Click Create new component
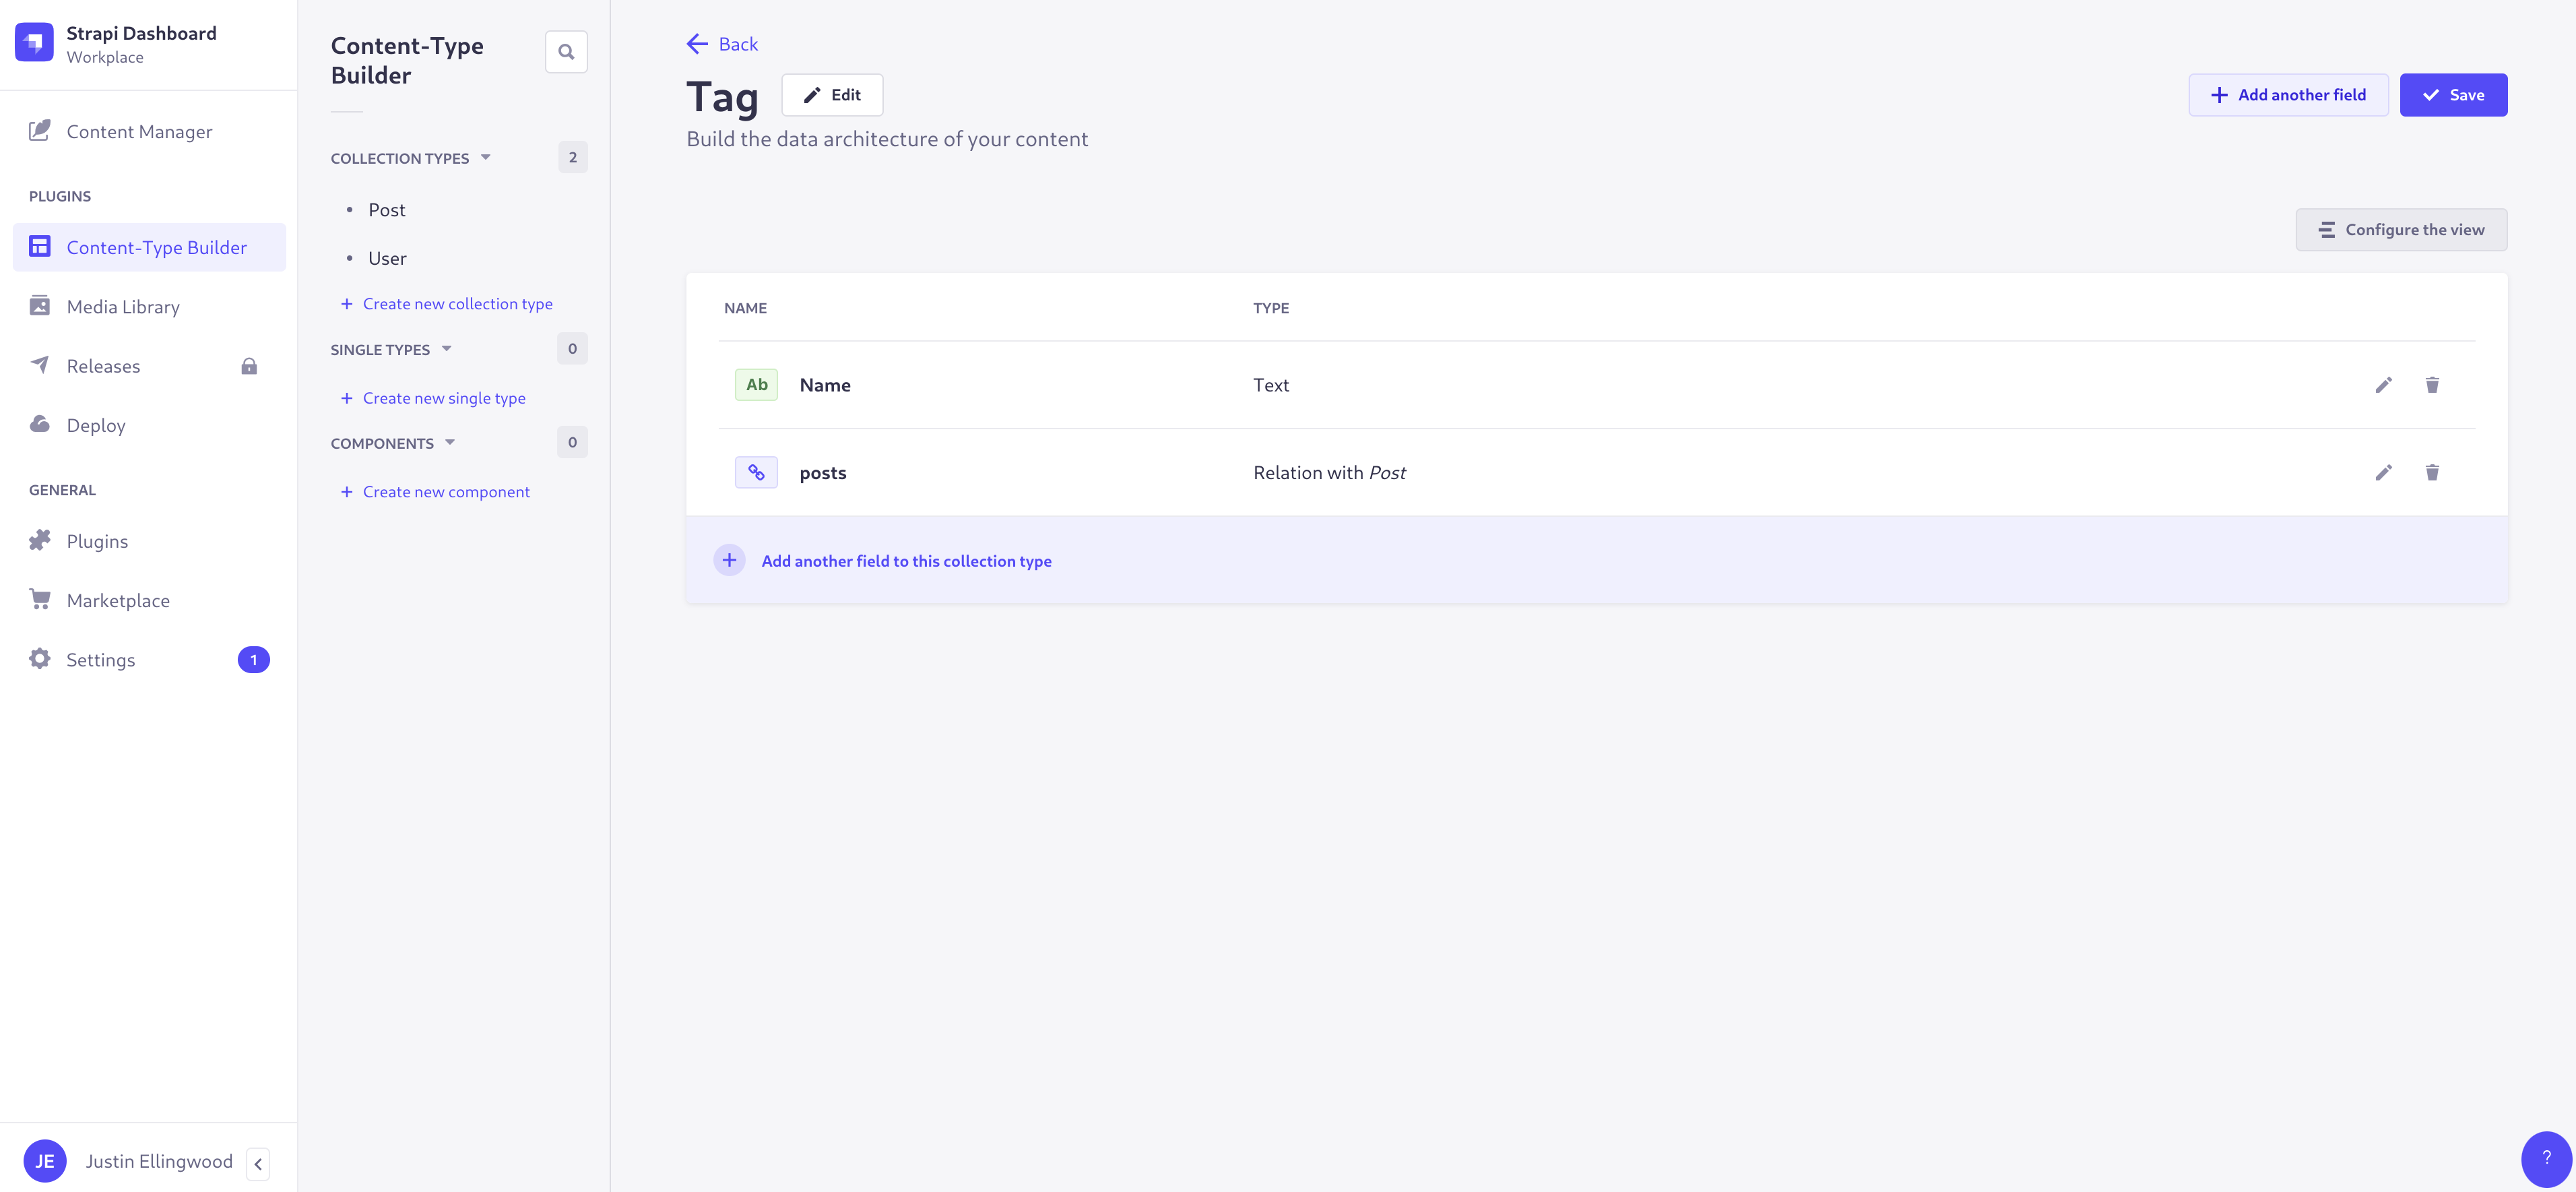The image size is (2576, 1192). pos(446,491)
